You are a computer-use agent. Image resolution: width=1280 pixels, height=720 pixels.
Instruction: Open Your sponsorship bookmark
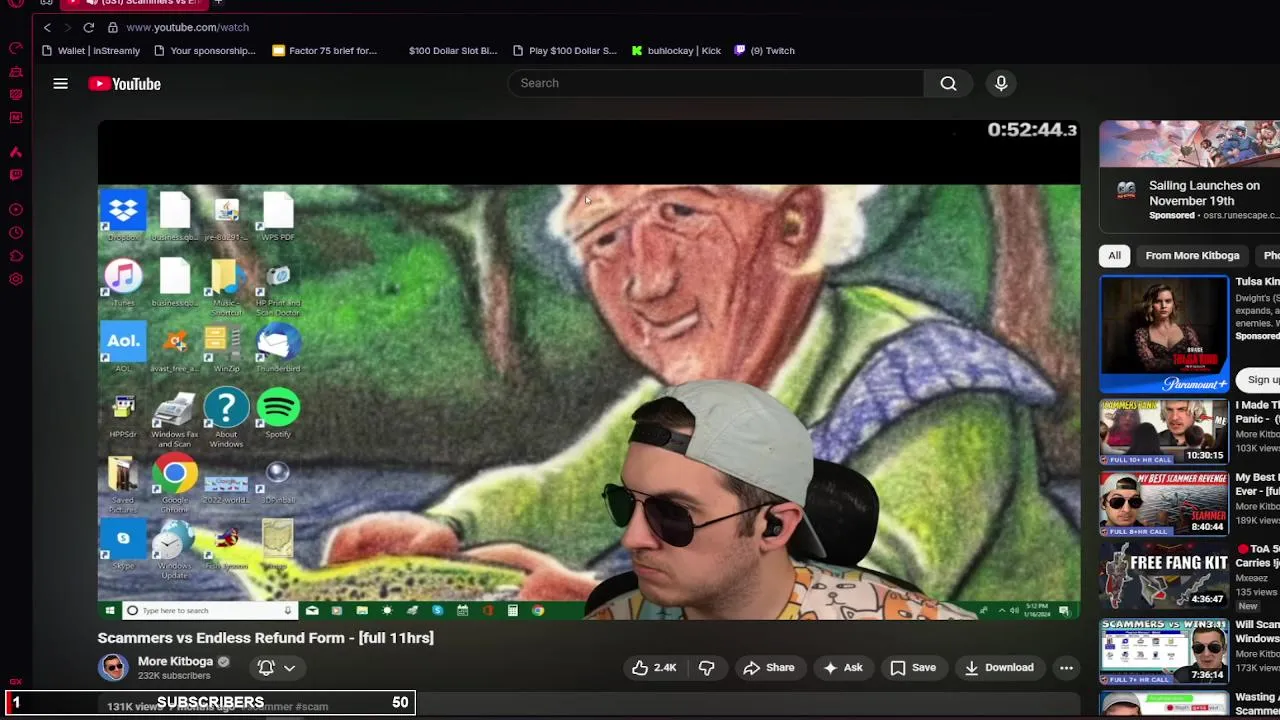(205, 50)
